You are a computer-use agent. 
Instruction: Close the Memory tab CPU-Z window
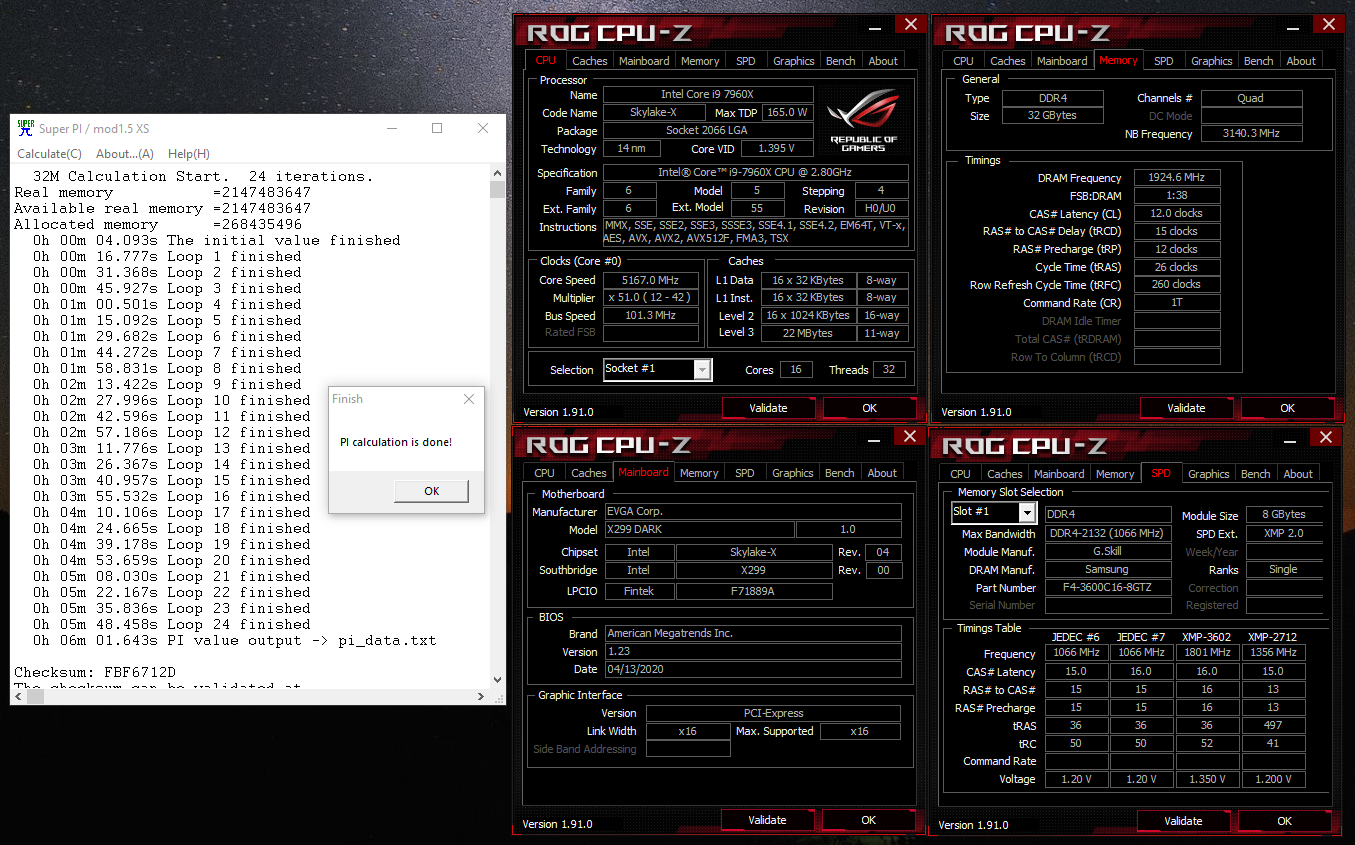pyautogui.click(x=1327, y=24)
